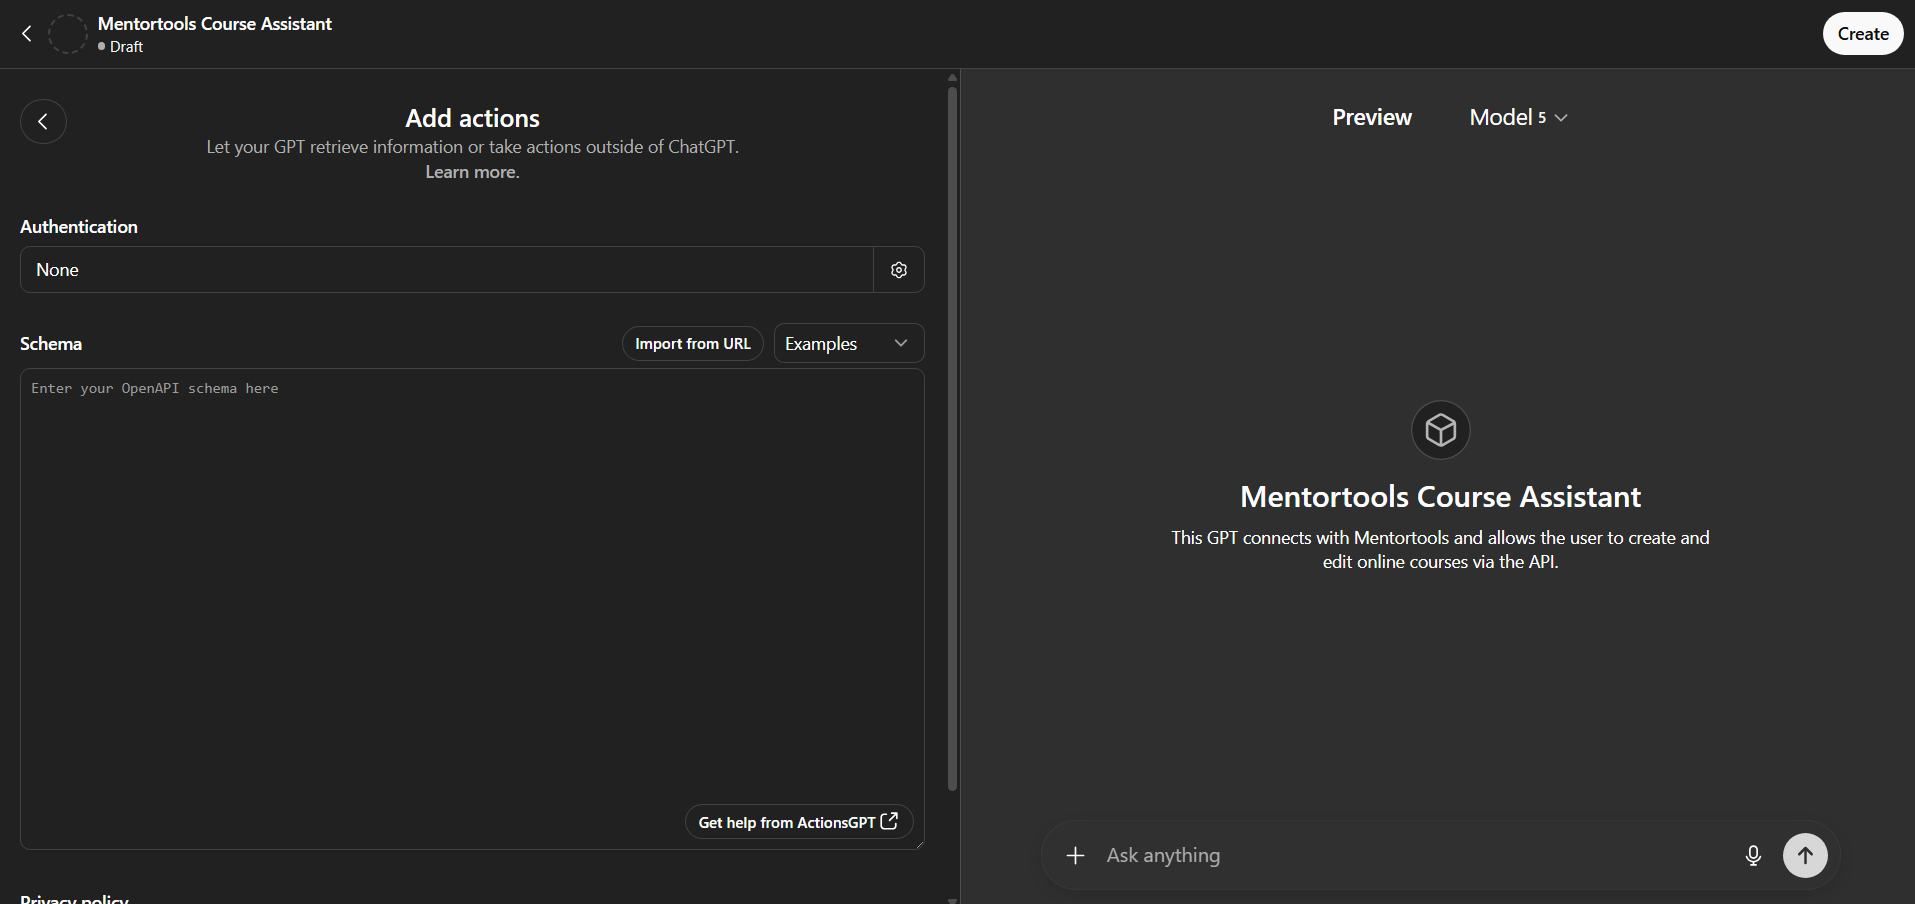Viewport: 1915px width, 904px height.
Task: Focus the OpenAPI schema text area
Action: click(x=472, y=609)
